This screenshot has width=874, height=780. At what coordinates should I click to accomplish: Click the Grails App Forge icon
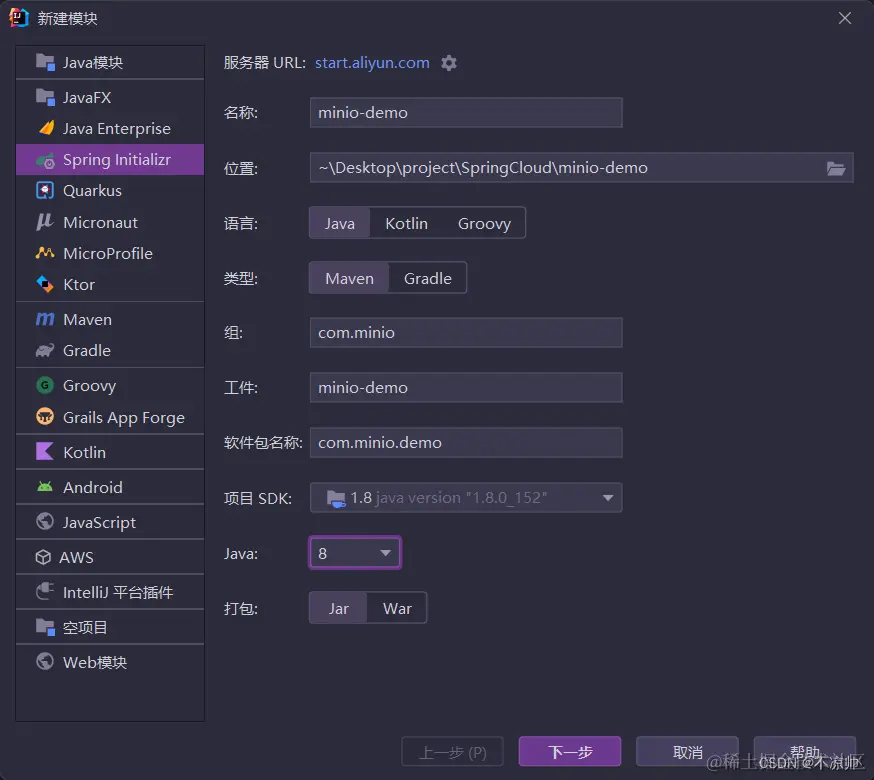click(45, 416)
